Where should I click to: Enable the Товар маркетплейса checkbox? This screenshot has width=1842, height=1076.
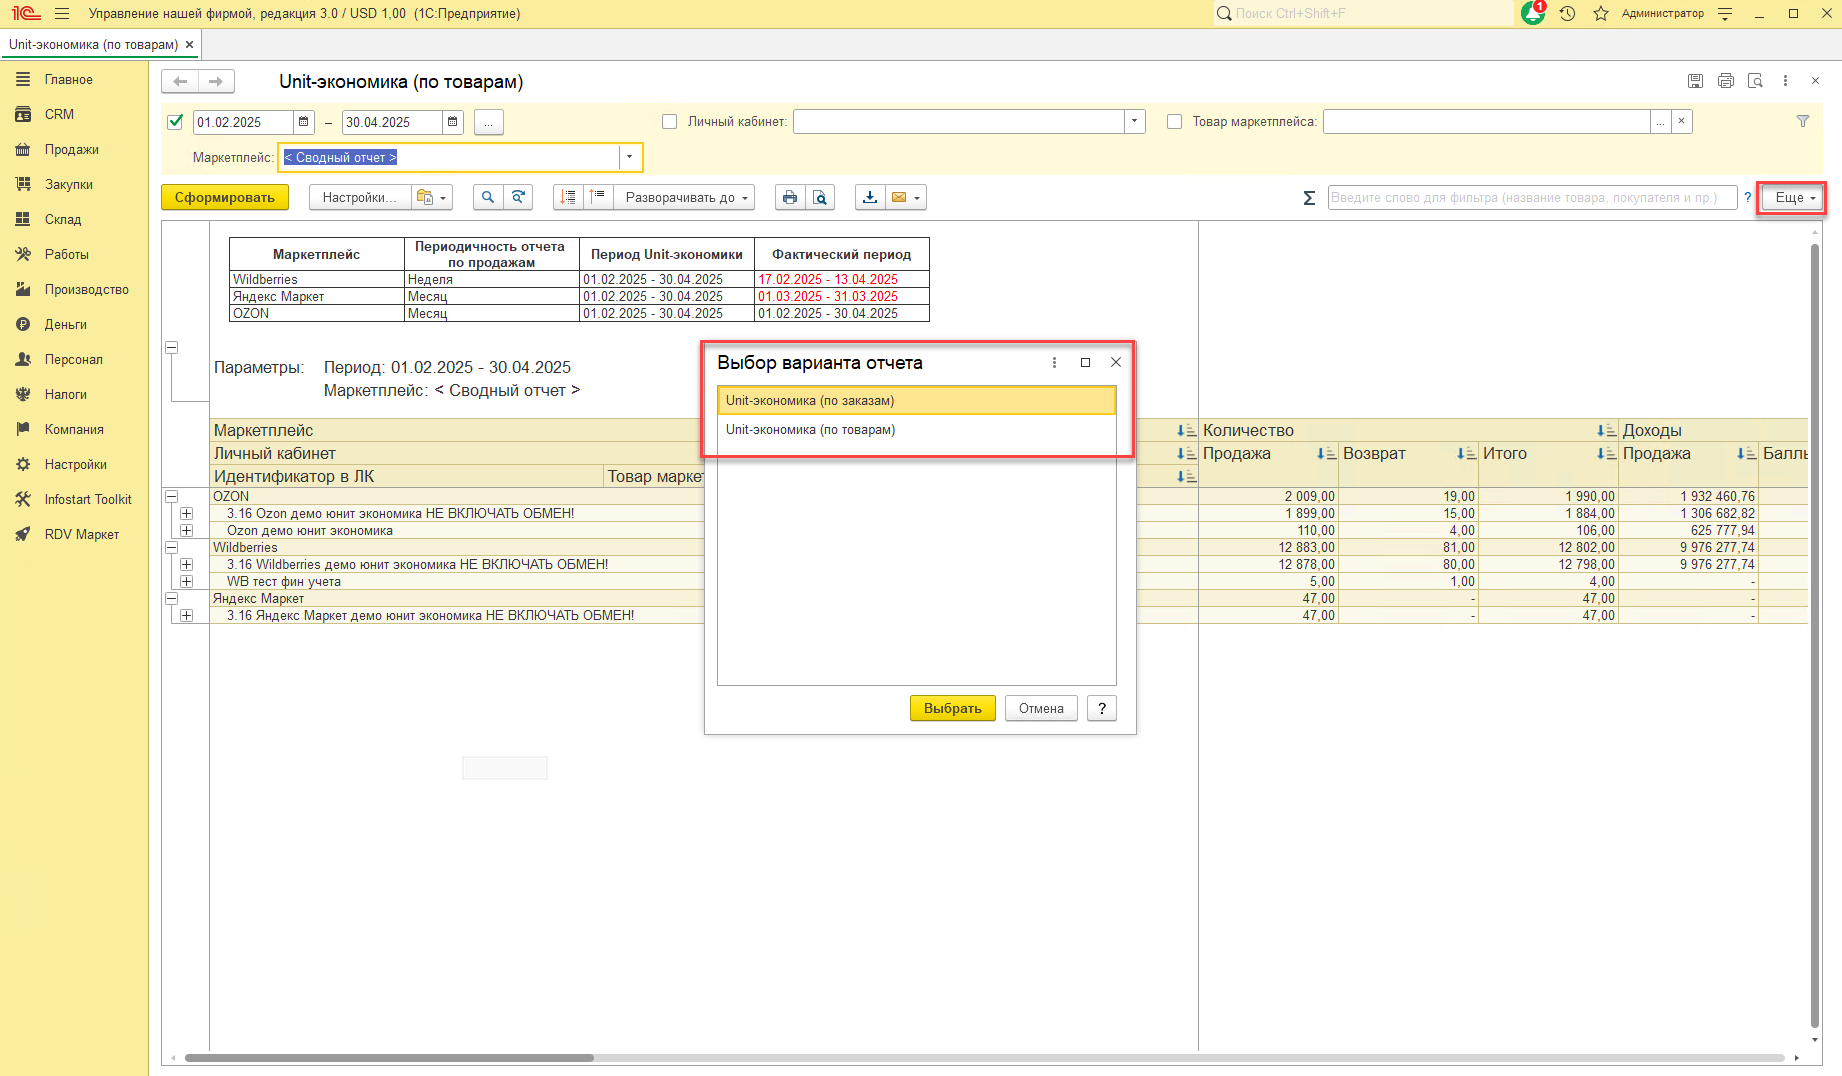(x=1175, y=122)
